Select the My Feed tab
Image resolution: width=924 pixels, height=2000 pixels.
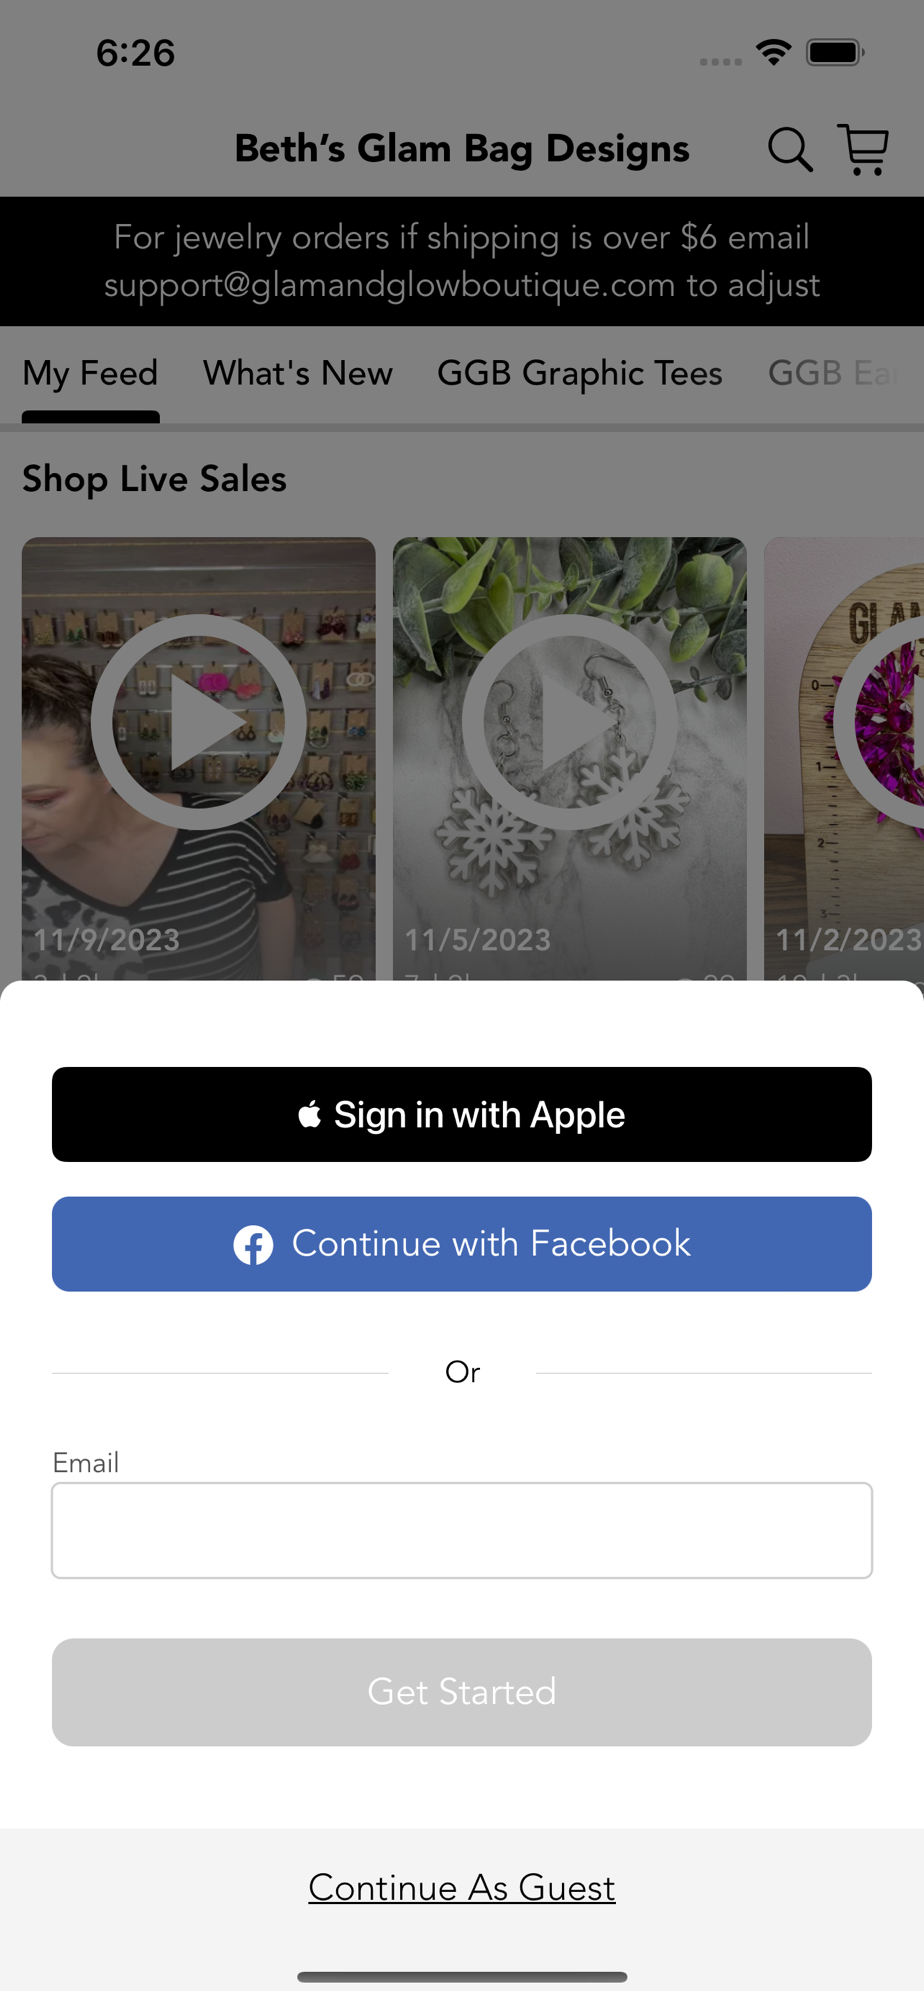(90, 373)
